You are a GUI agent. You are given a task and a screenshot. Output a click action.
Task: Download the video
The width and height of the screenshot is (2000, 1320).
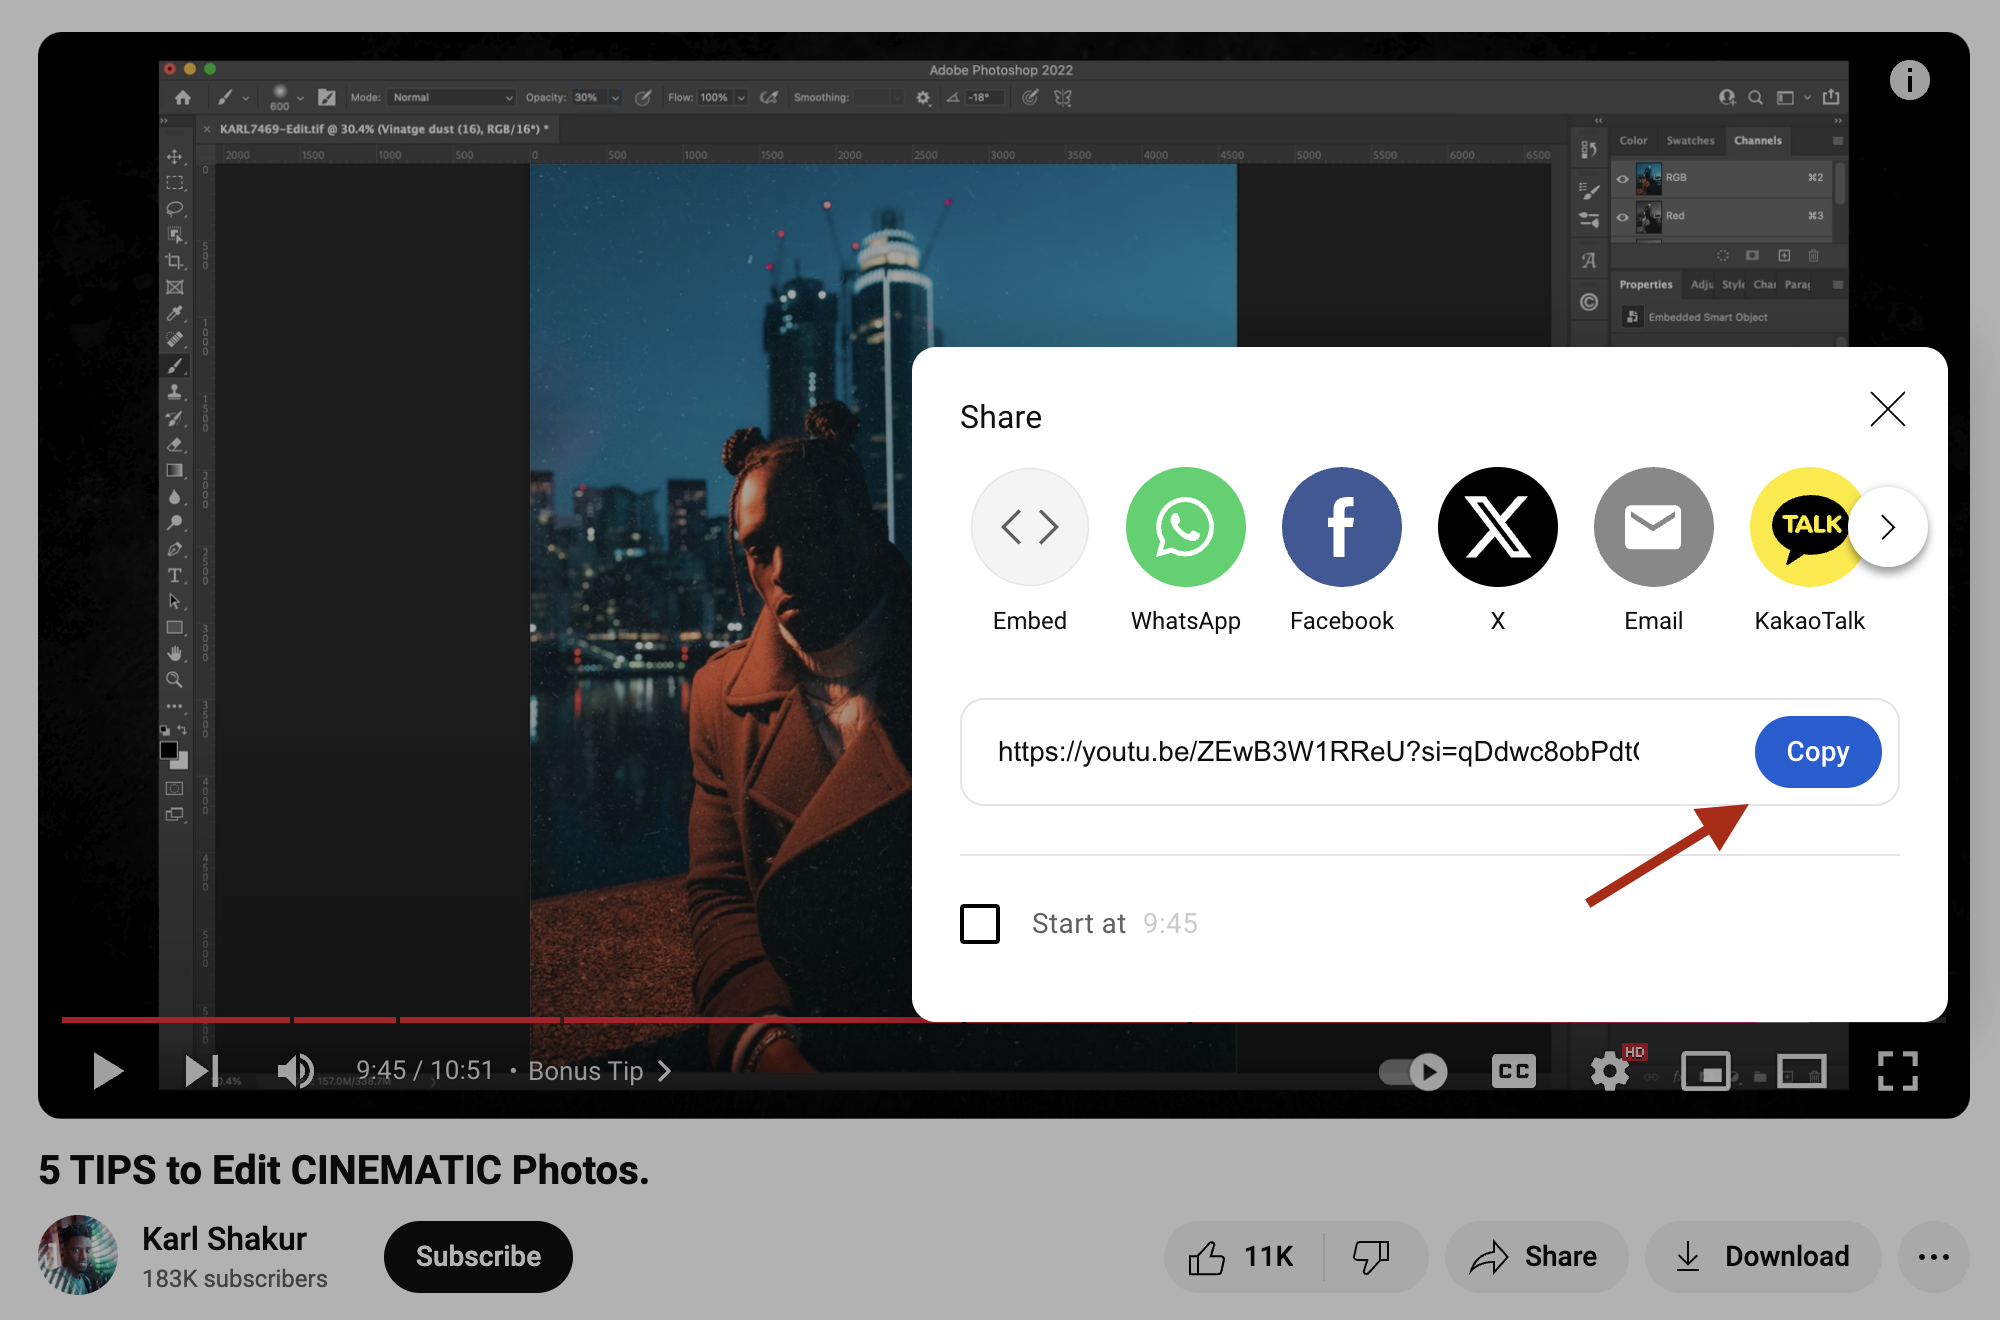click(1763, 1257)
